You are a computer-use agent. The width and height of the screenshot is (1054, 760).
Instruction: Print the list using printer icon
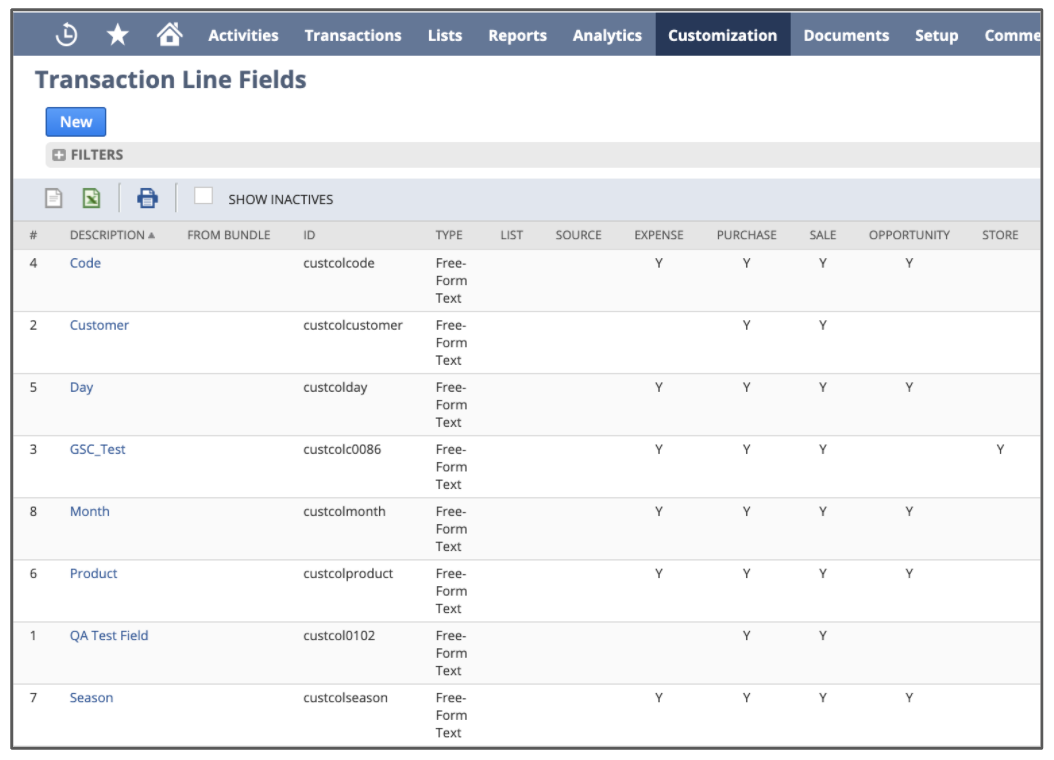[x=147, y=198]
